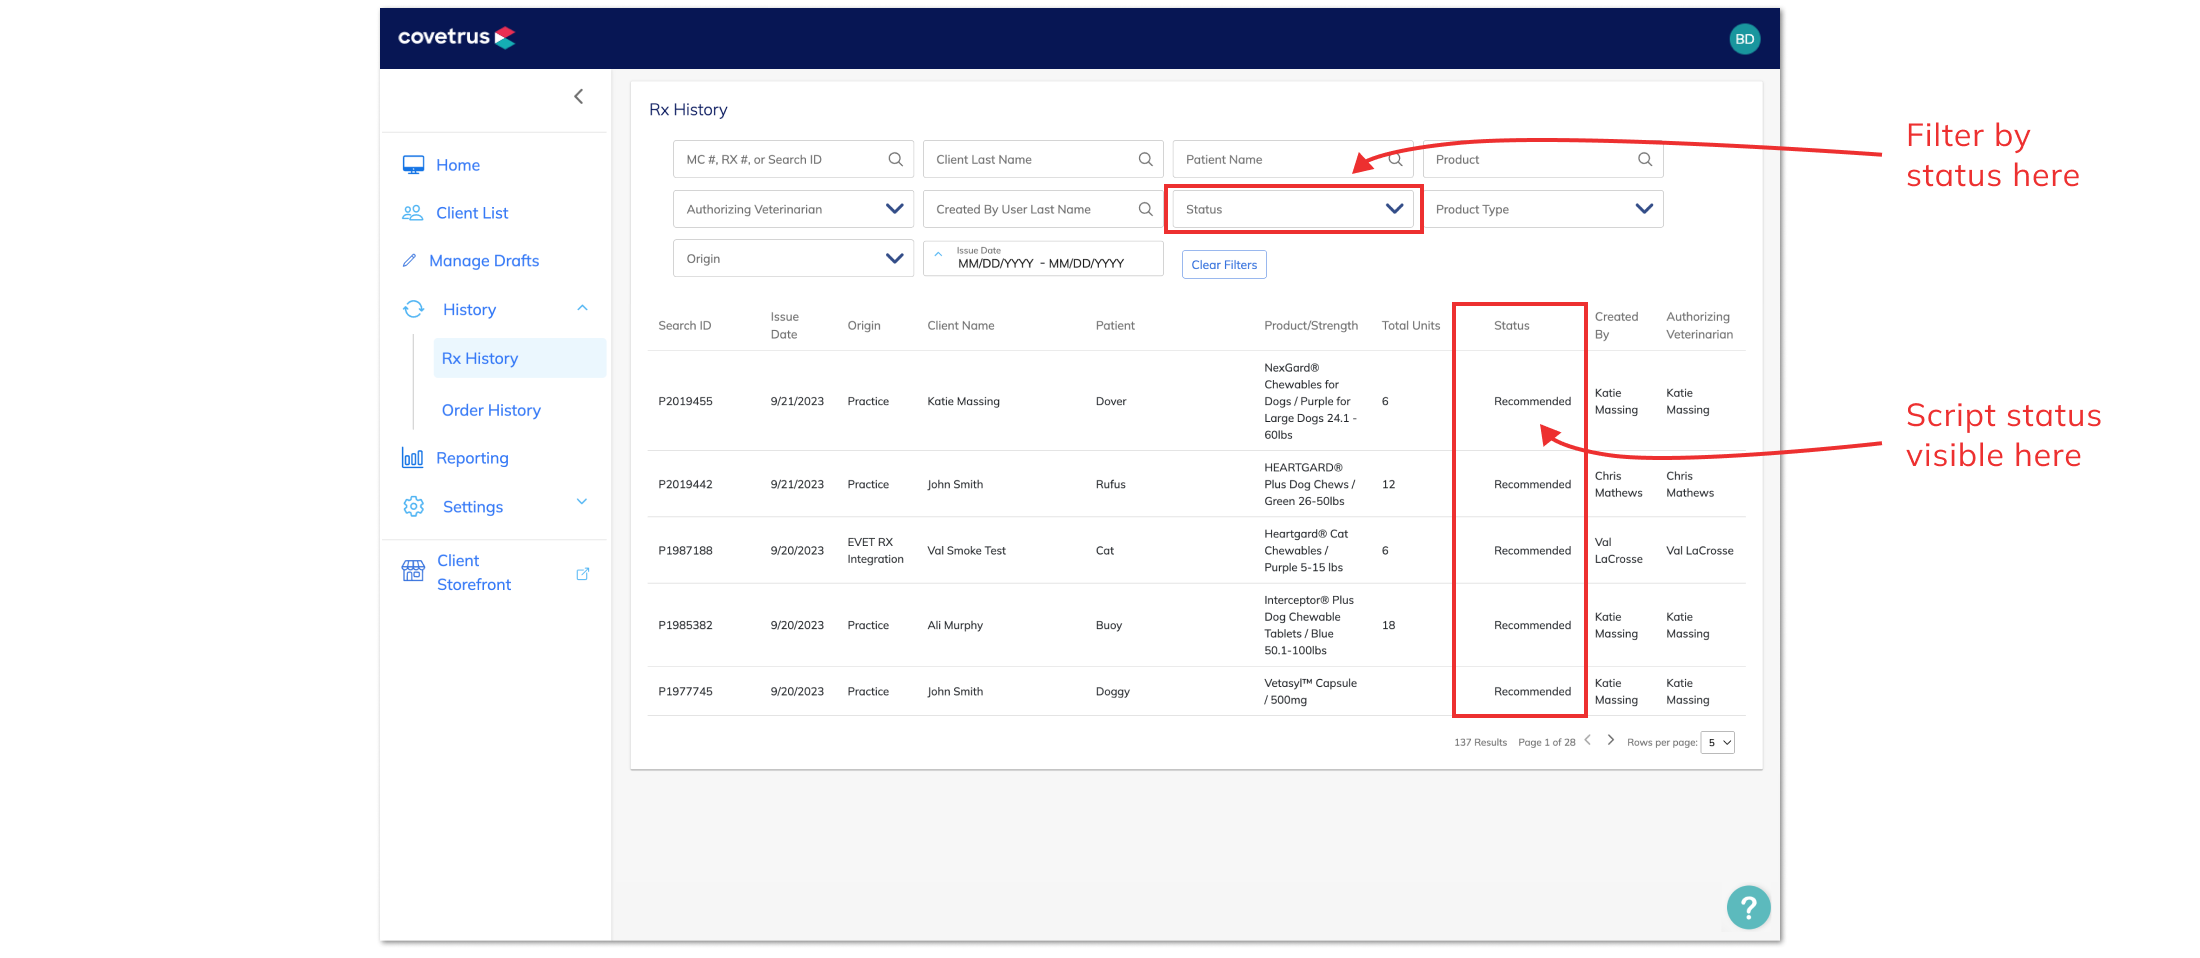Open Client Storefront external link icon
Viewport: 2200px width, 958px height.
583,574
